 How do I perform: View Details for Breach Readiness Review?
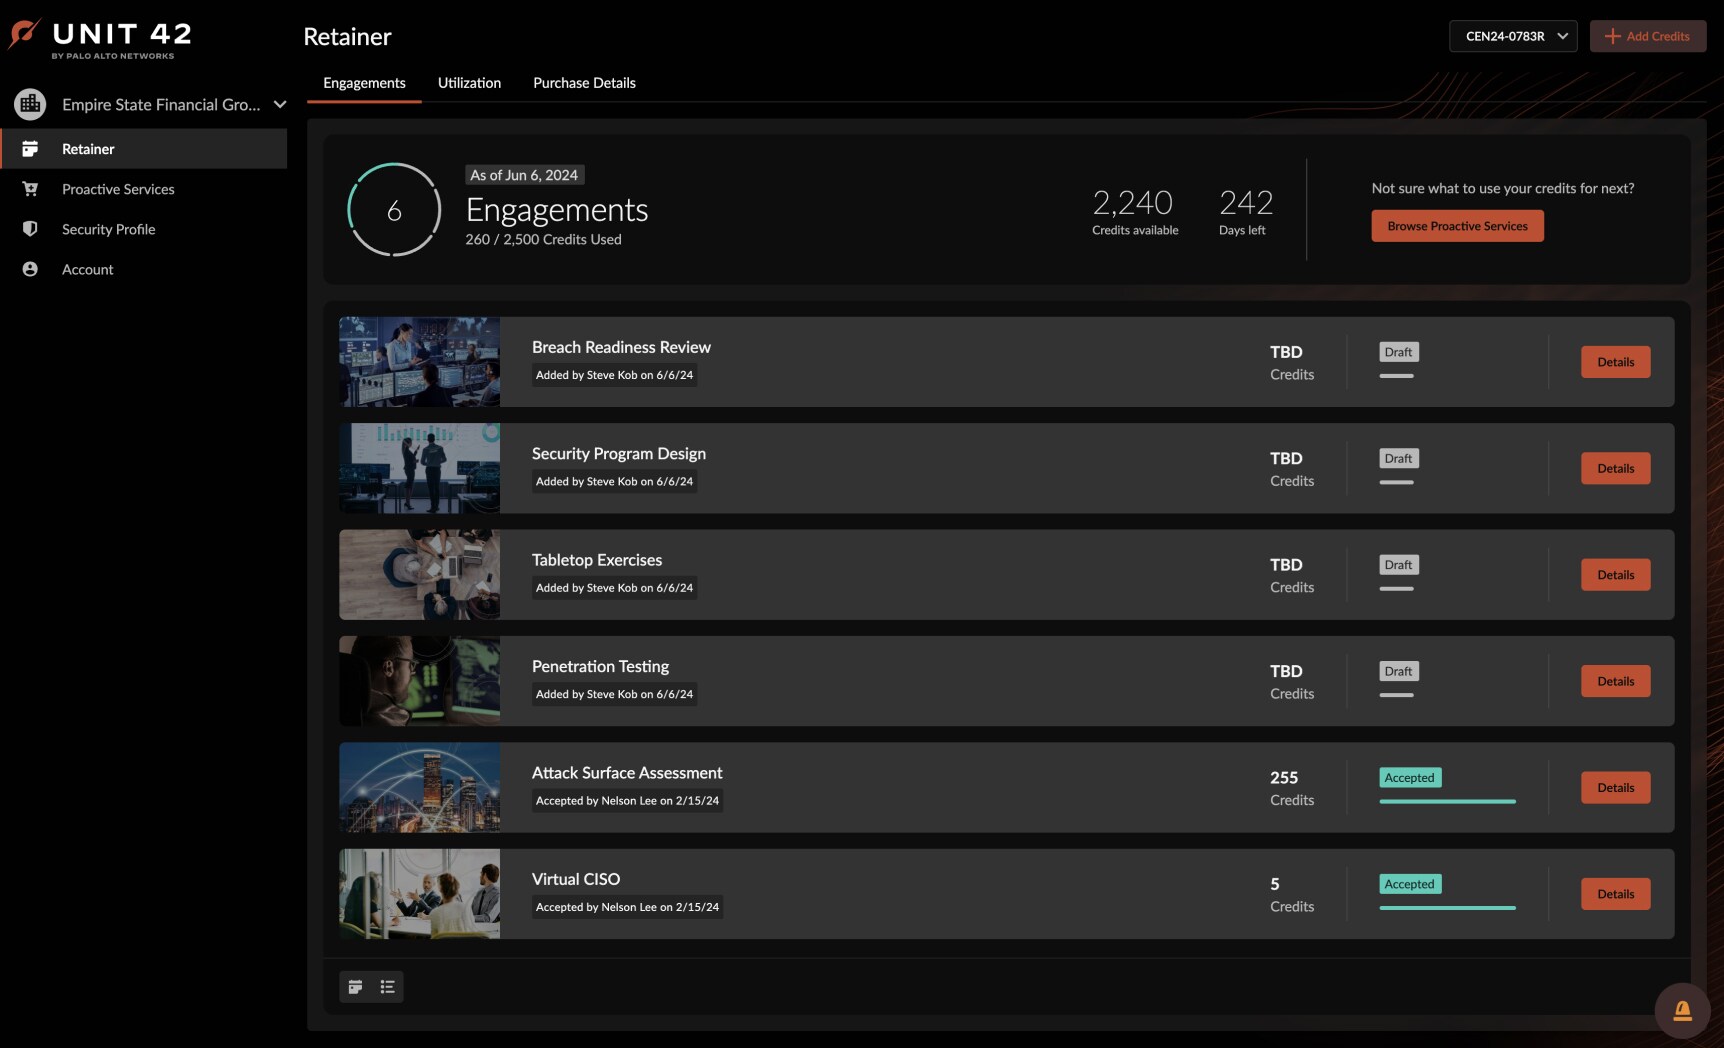[1615, 362]
